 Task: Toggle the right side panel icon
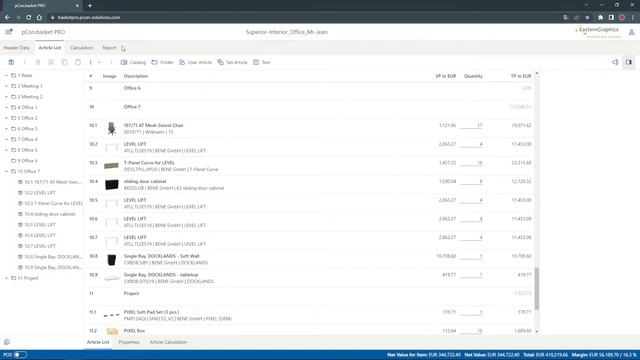629,62
